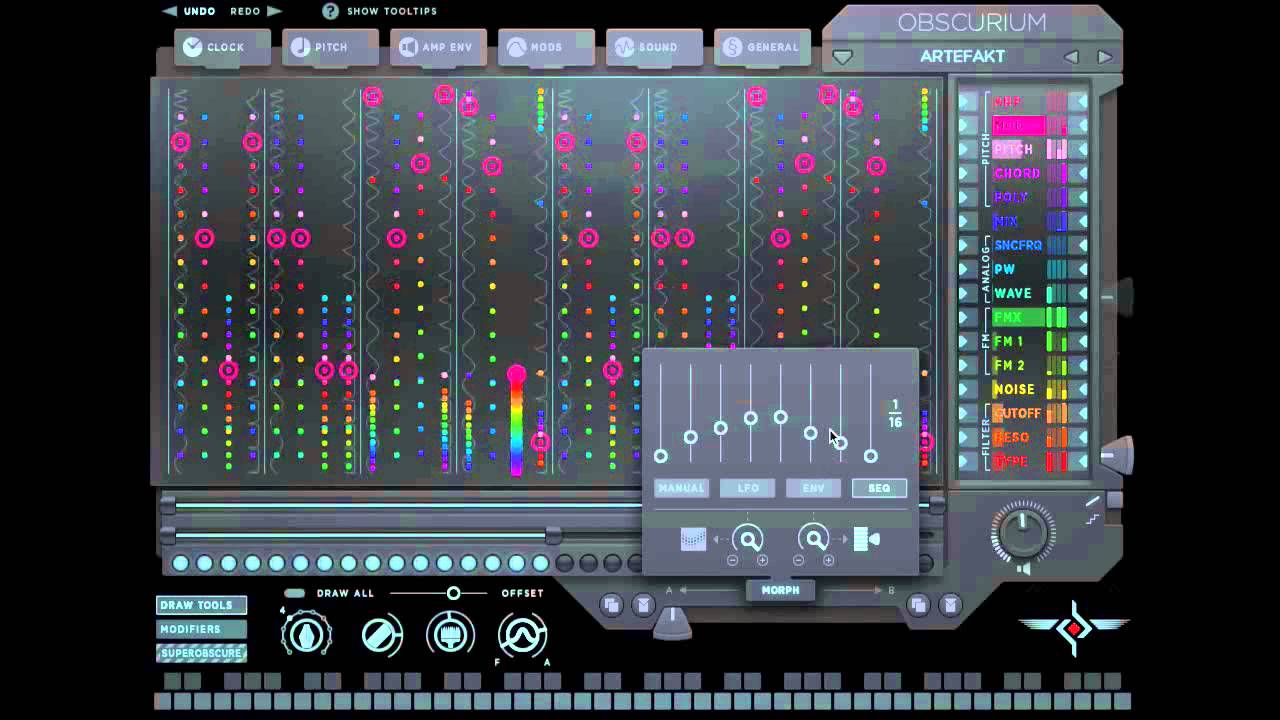Click the master volume knob

(1022, 533)
